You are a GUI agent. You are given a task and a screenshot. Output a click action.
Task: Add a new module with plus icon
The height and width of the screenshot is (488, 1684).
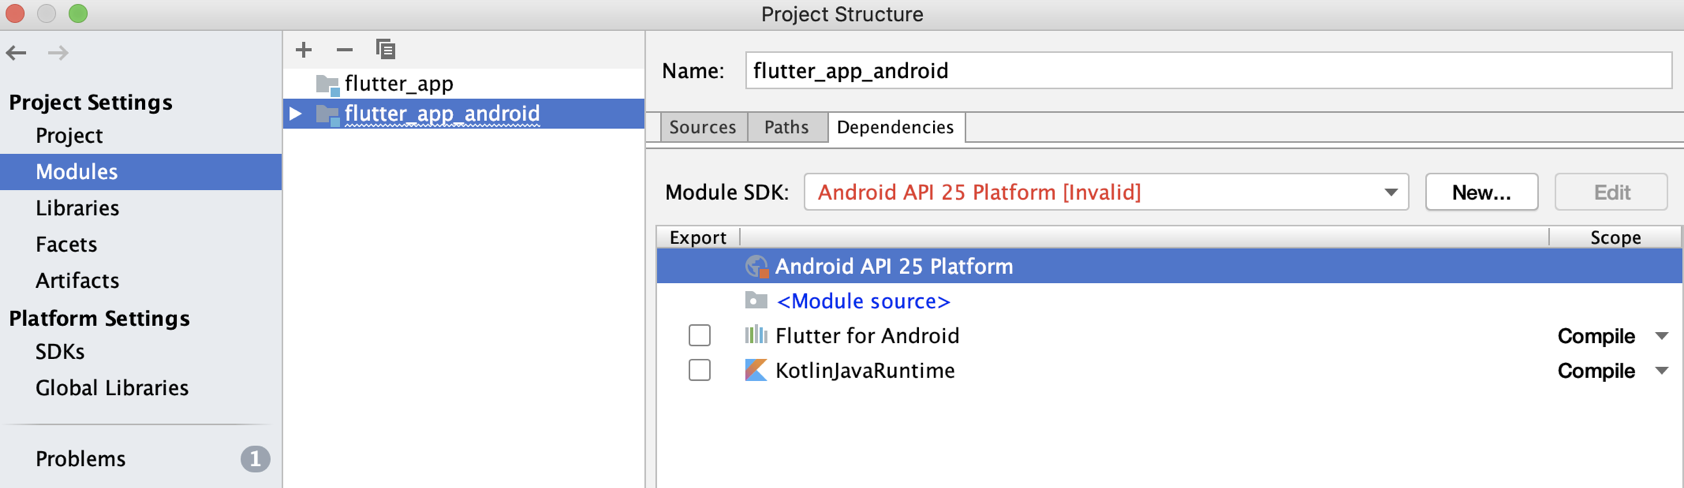tap(304, 49)
